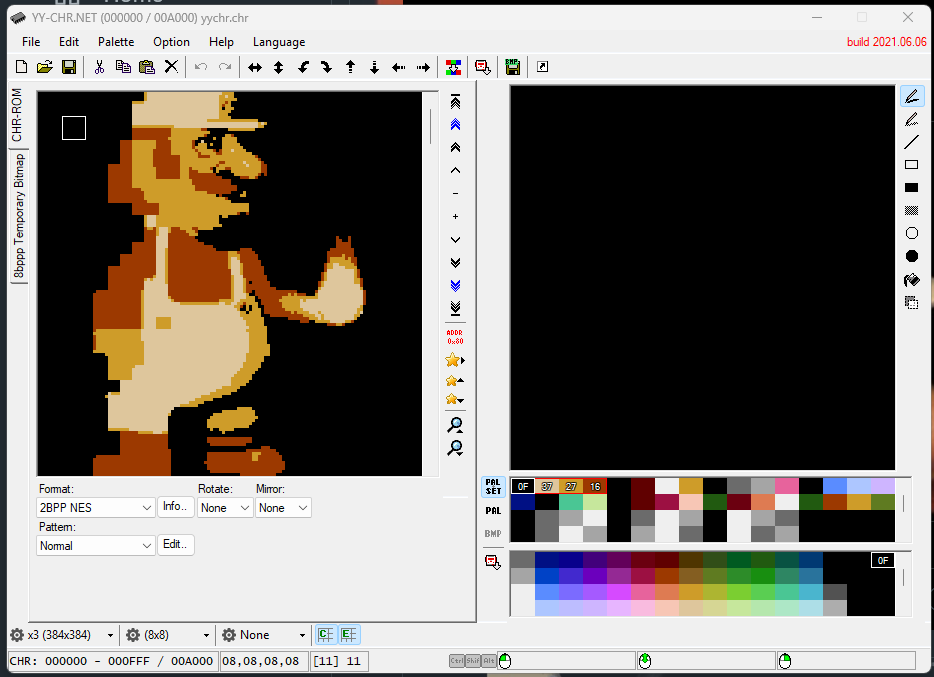Select the Line drawing tool
Image resolution: width=934 pixels, height=677 pixels.
coord(912,142)
